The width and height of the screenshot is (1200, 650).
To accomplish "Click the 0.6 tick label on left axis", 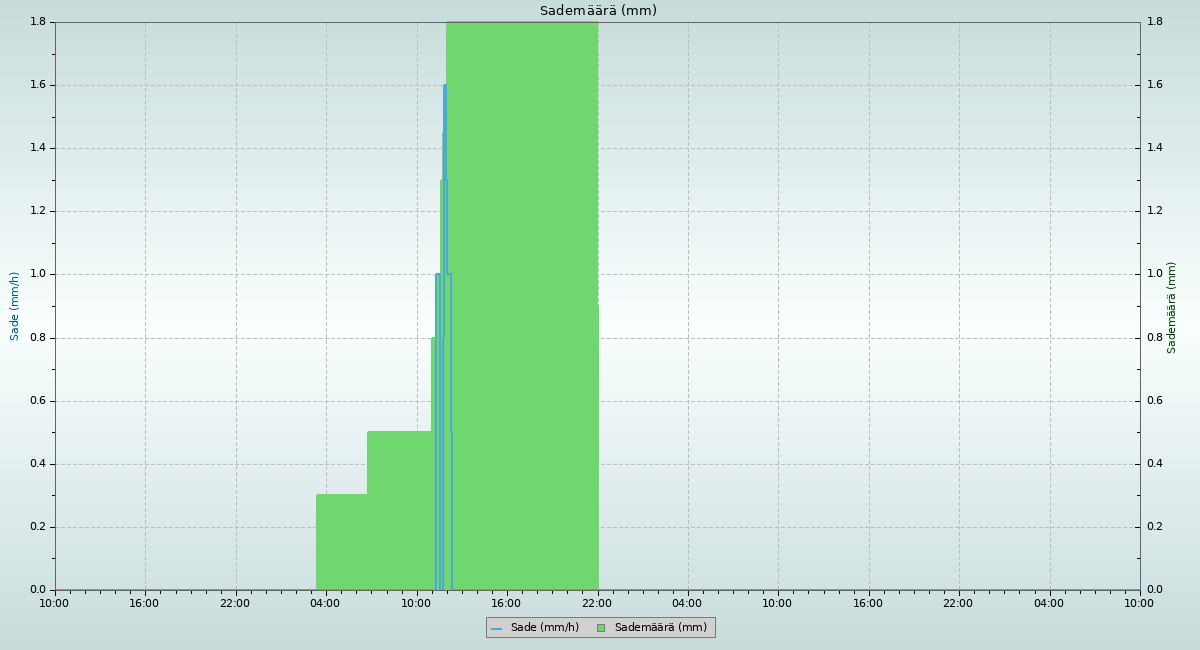I will [x=40, y=401].
